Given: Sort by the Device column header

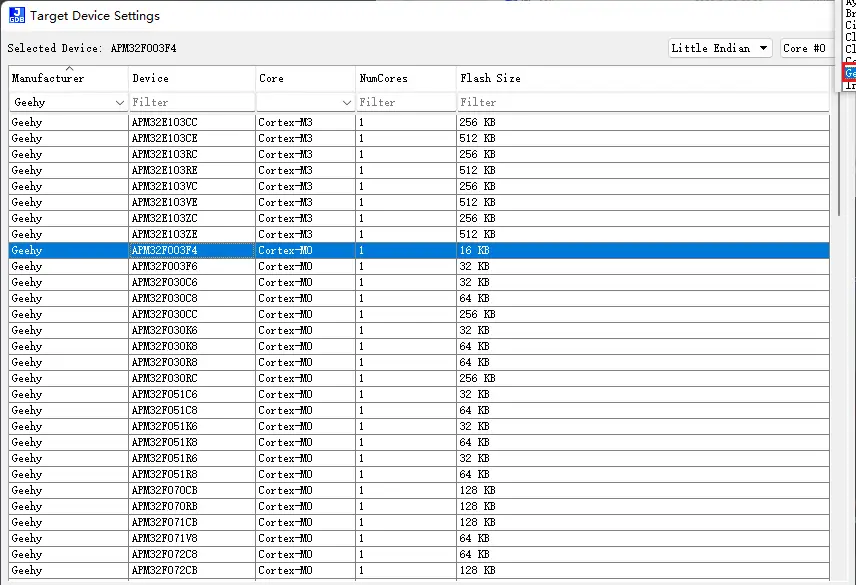Looking at the screenshot, I should tap(192, 78).
